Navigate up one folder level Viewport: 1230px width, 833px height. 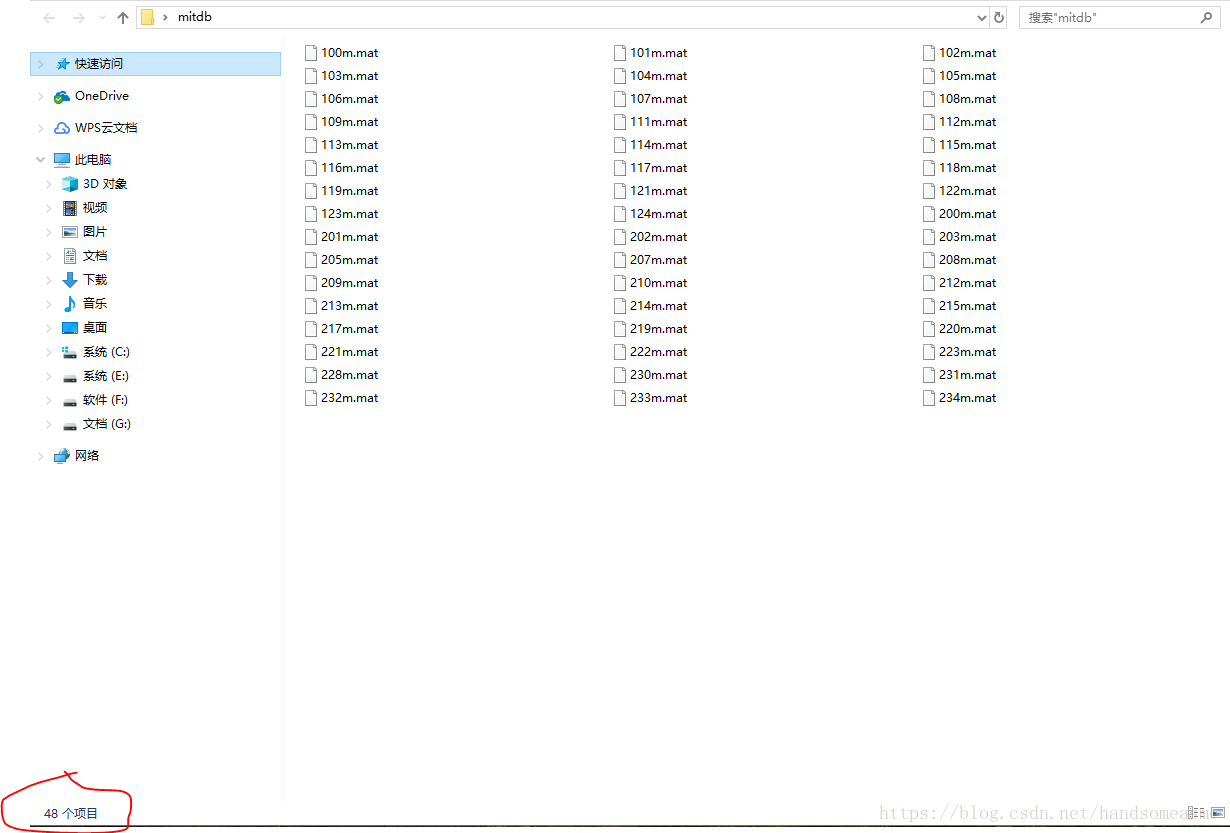pos(123,18)
